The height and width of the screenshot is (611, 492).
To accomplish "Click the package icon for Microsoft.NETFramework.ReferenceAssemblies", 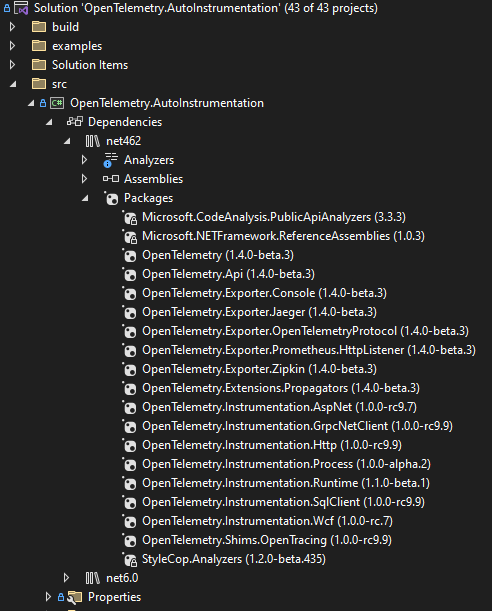I will (130, 237).
